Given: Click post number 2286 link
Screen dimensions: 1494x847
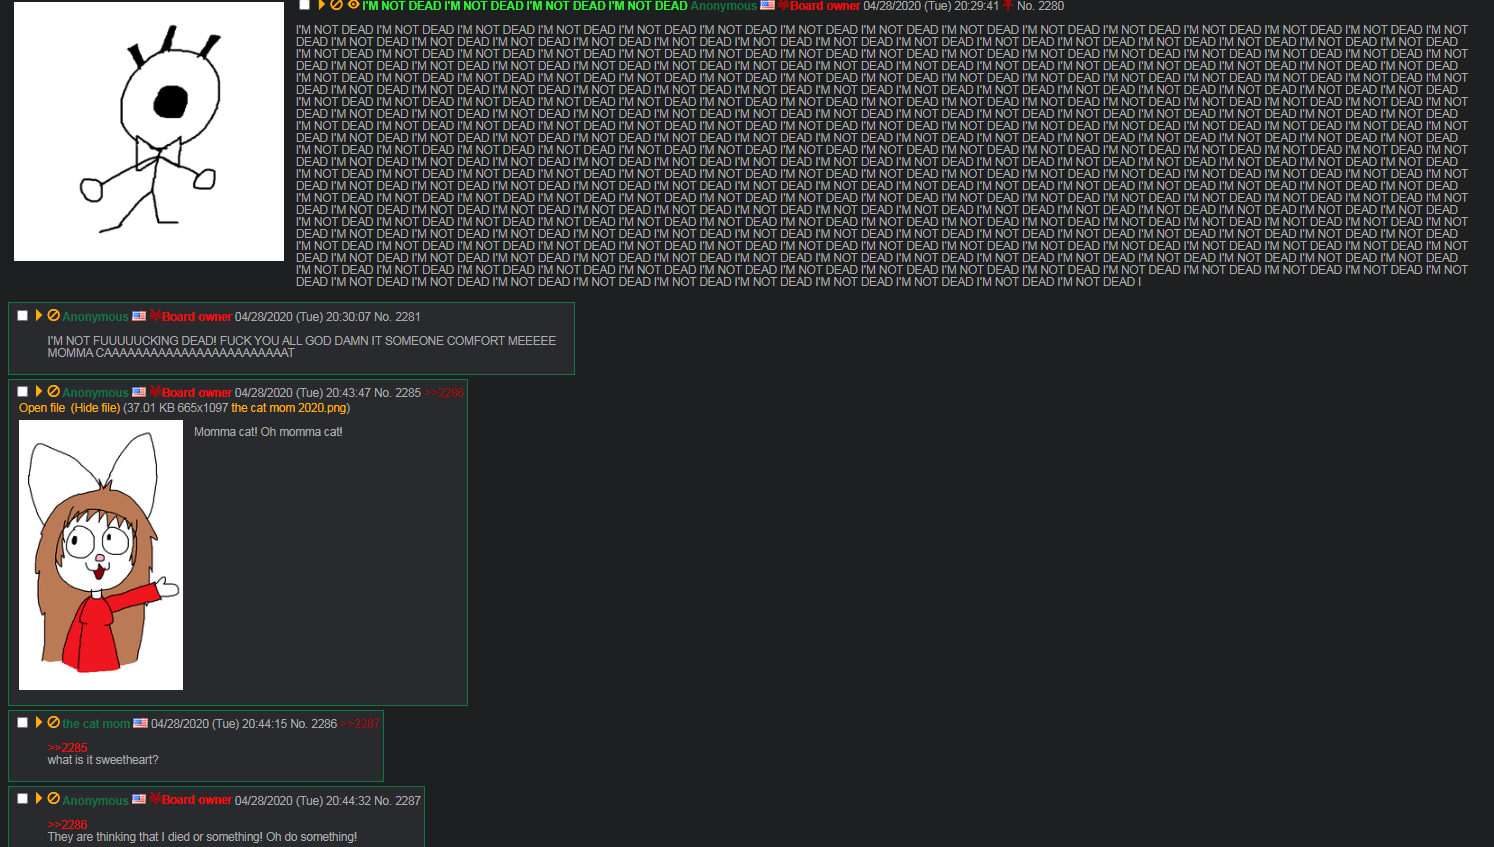Looking at the screenshot, I should click(323, 724).
